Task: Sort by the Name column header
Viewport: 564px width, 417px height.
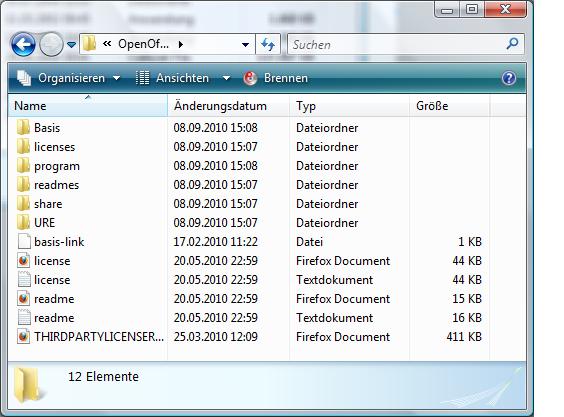Action: 88,106
